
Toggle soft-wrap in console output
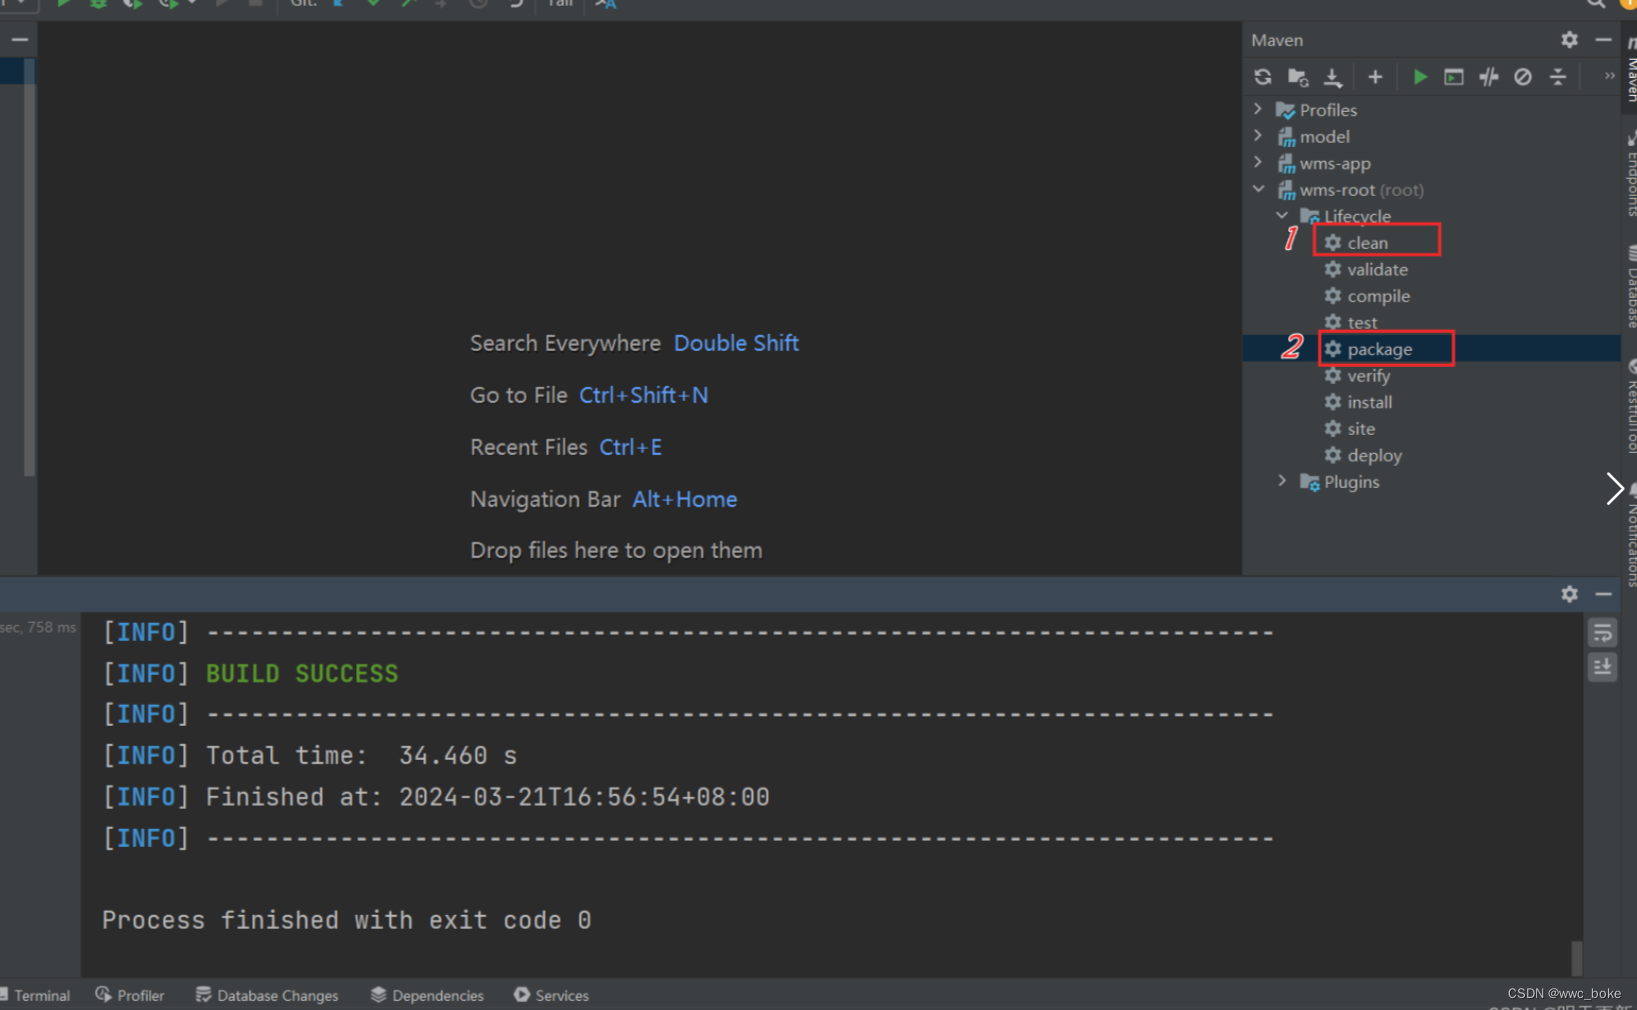click(1602, 633)
